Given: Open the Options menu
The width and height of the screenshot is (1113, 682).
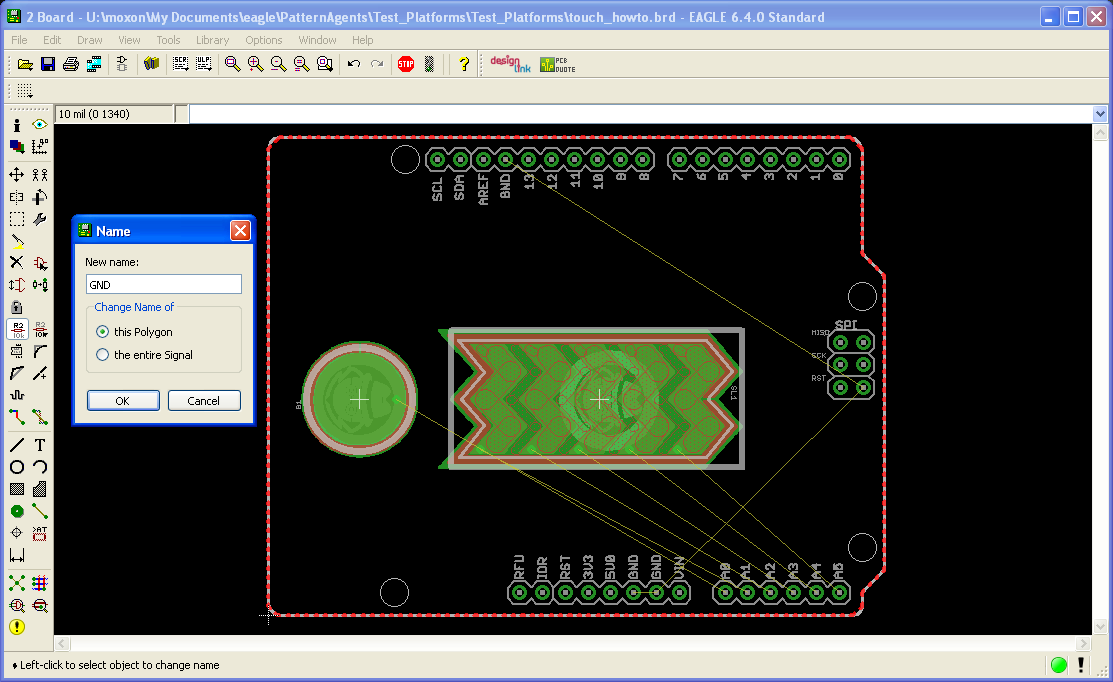Looking at the screenshot, I should tap(263, 40).
